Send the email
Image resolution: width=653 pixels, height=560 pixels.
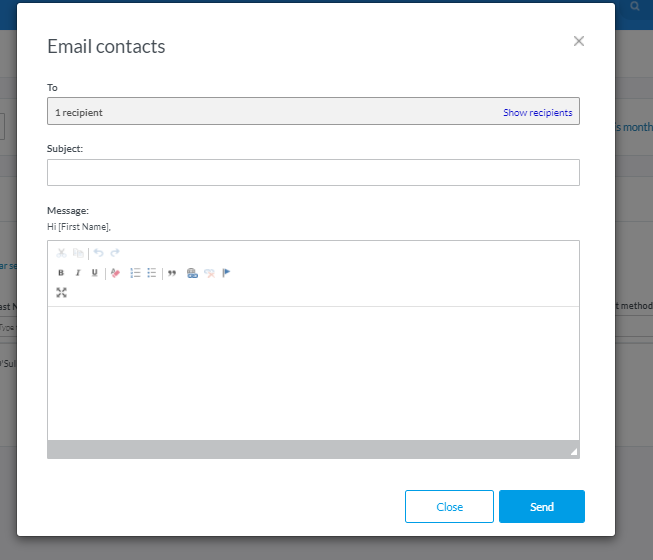(x=541, y=507)
